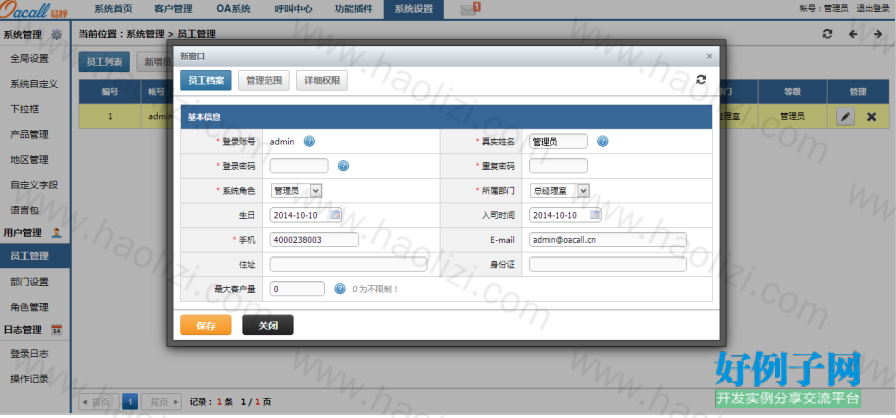
Task: Open the calendar picker for 入司时间
Action: [x=595, y=215]
